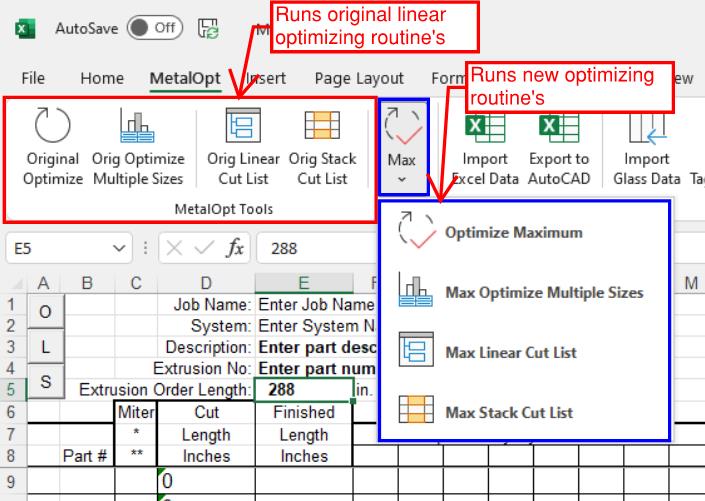
Task: Click the L button on the worksheet
Action: [x=45, y=347]
